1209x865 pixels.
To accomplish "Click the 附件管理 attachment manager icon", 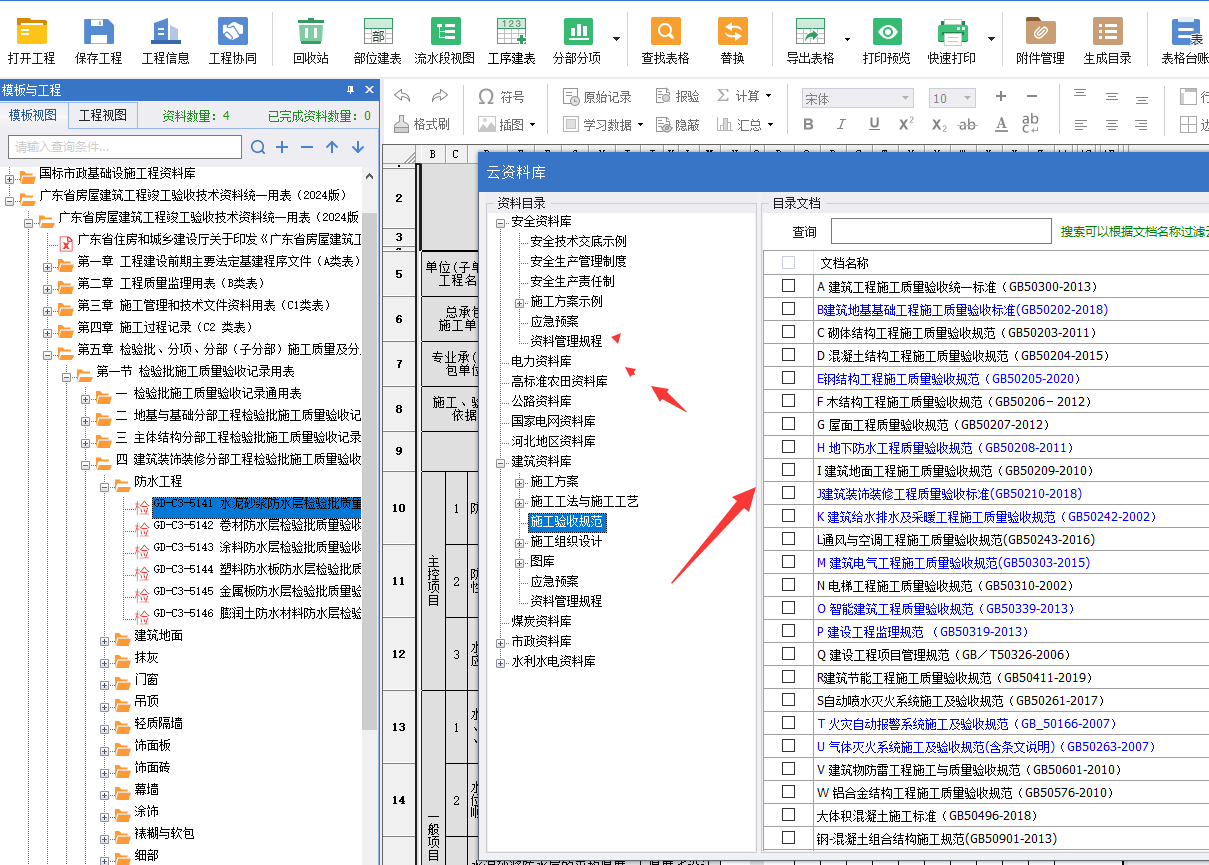I will coord(1040,32).
